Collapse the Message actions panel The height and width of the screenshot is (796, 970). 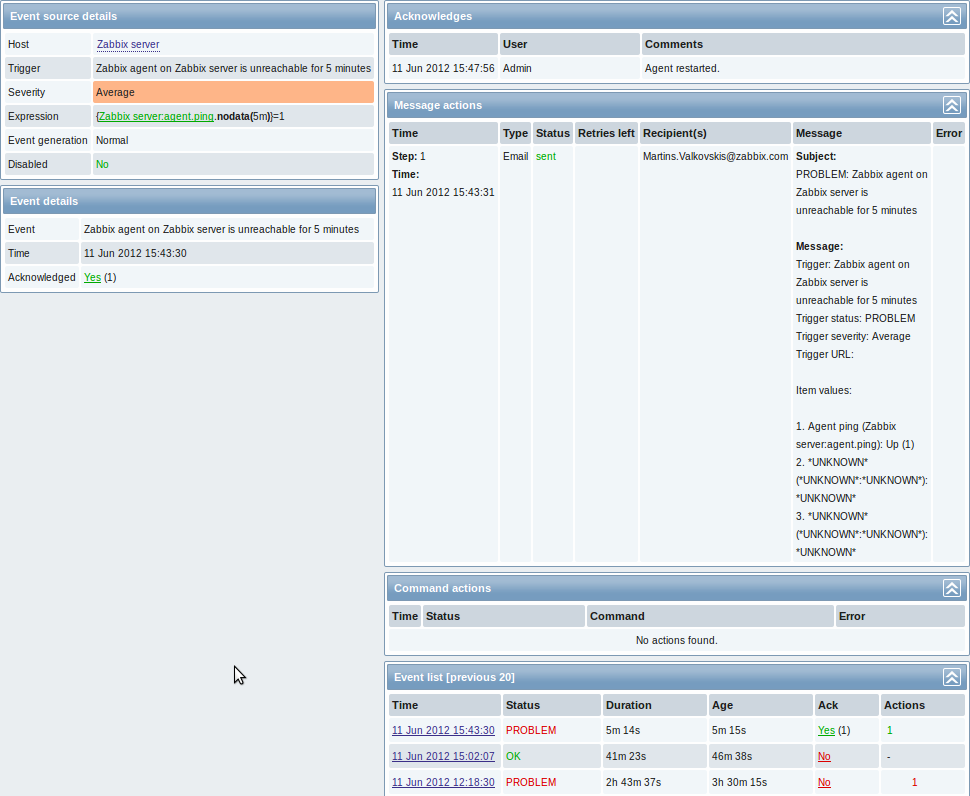click(x=951, y=105)
